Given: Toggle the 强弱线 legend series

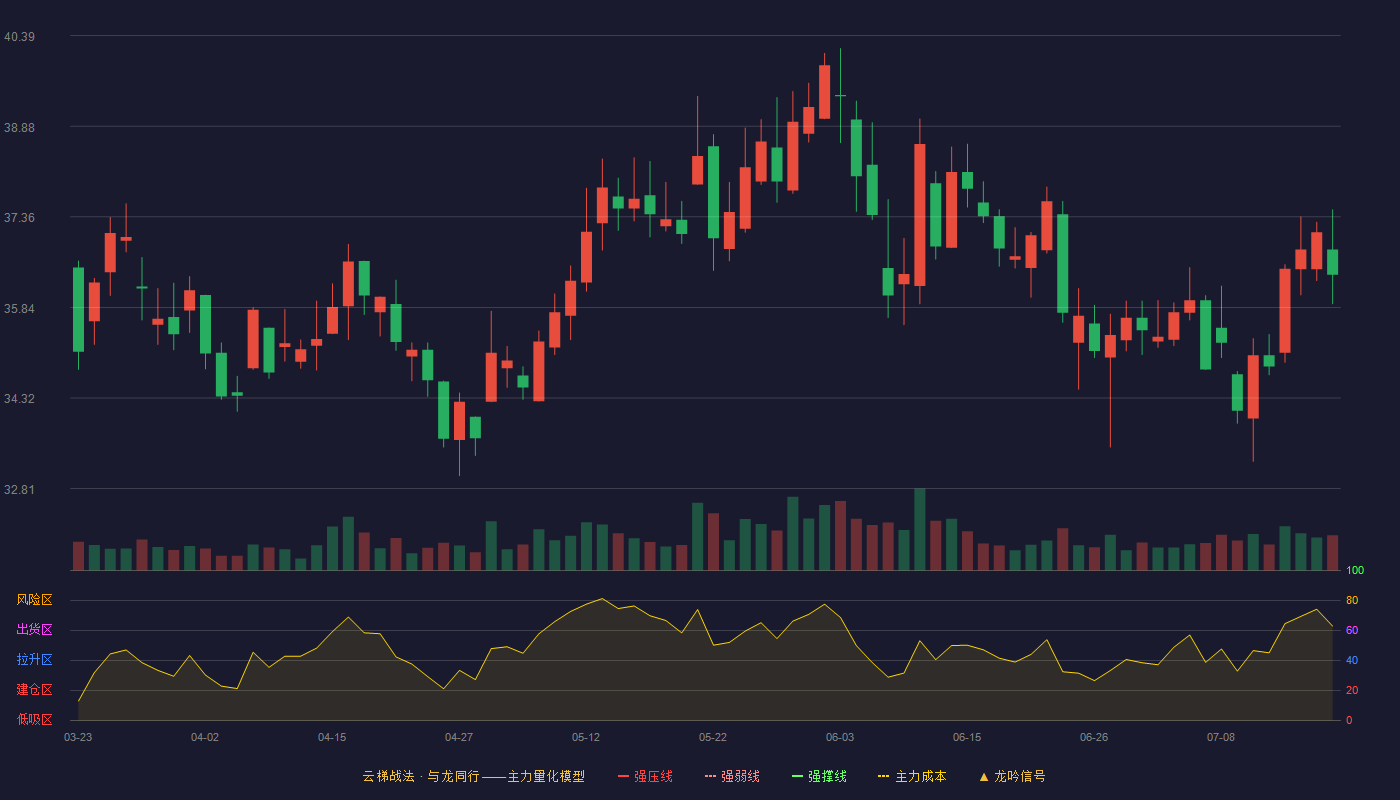Looking at the screenshot, I should 732,776.
